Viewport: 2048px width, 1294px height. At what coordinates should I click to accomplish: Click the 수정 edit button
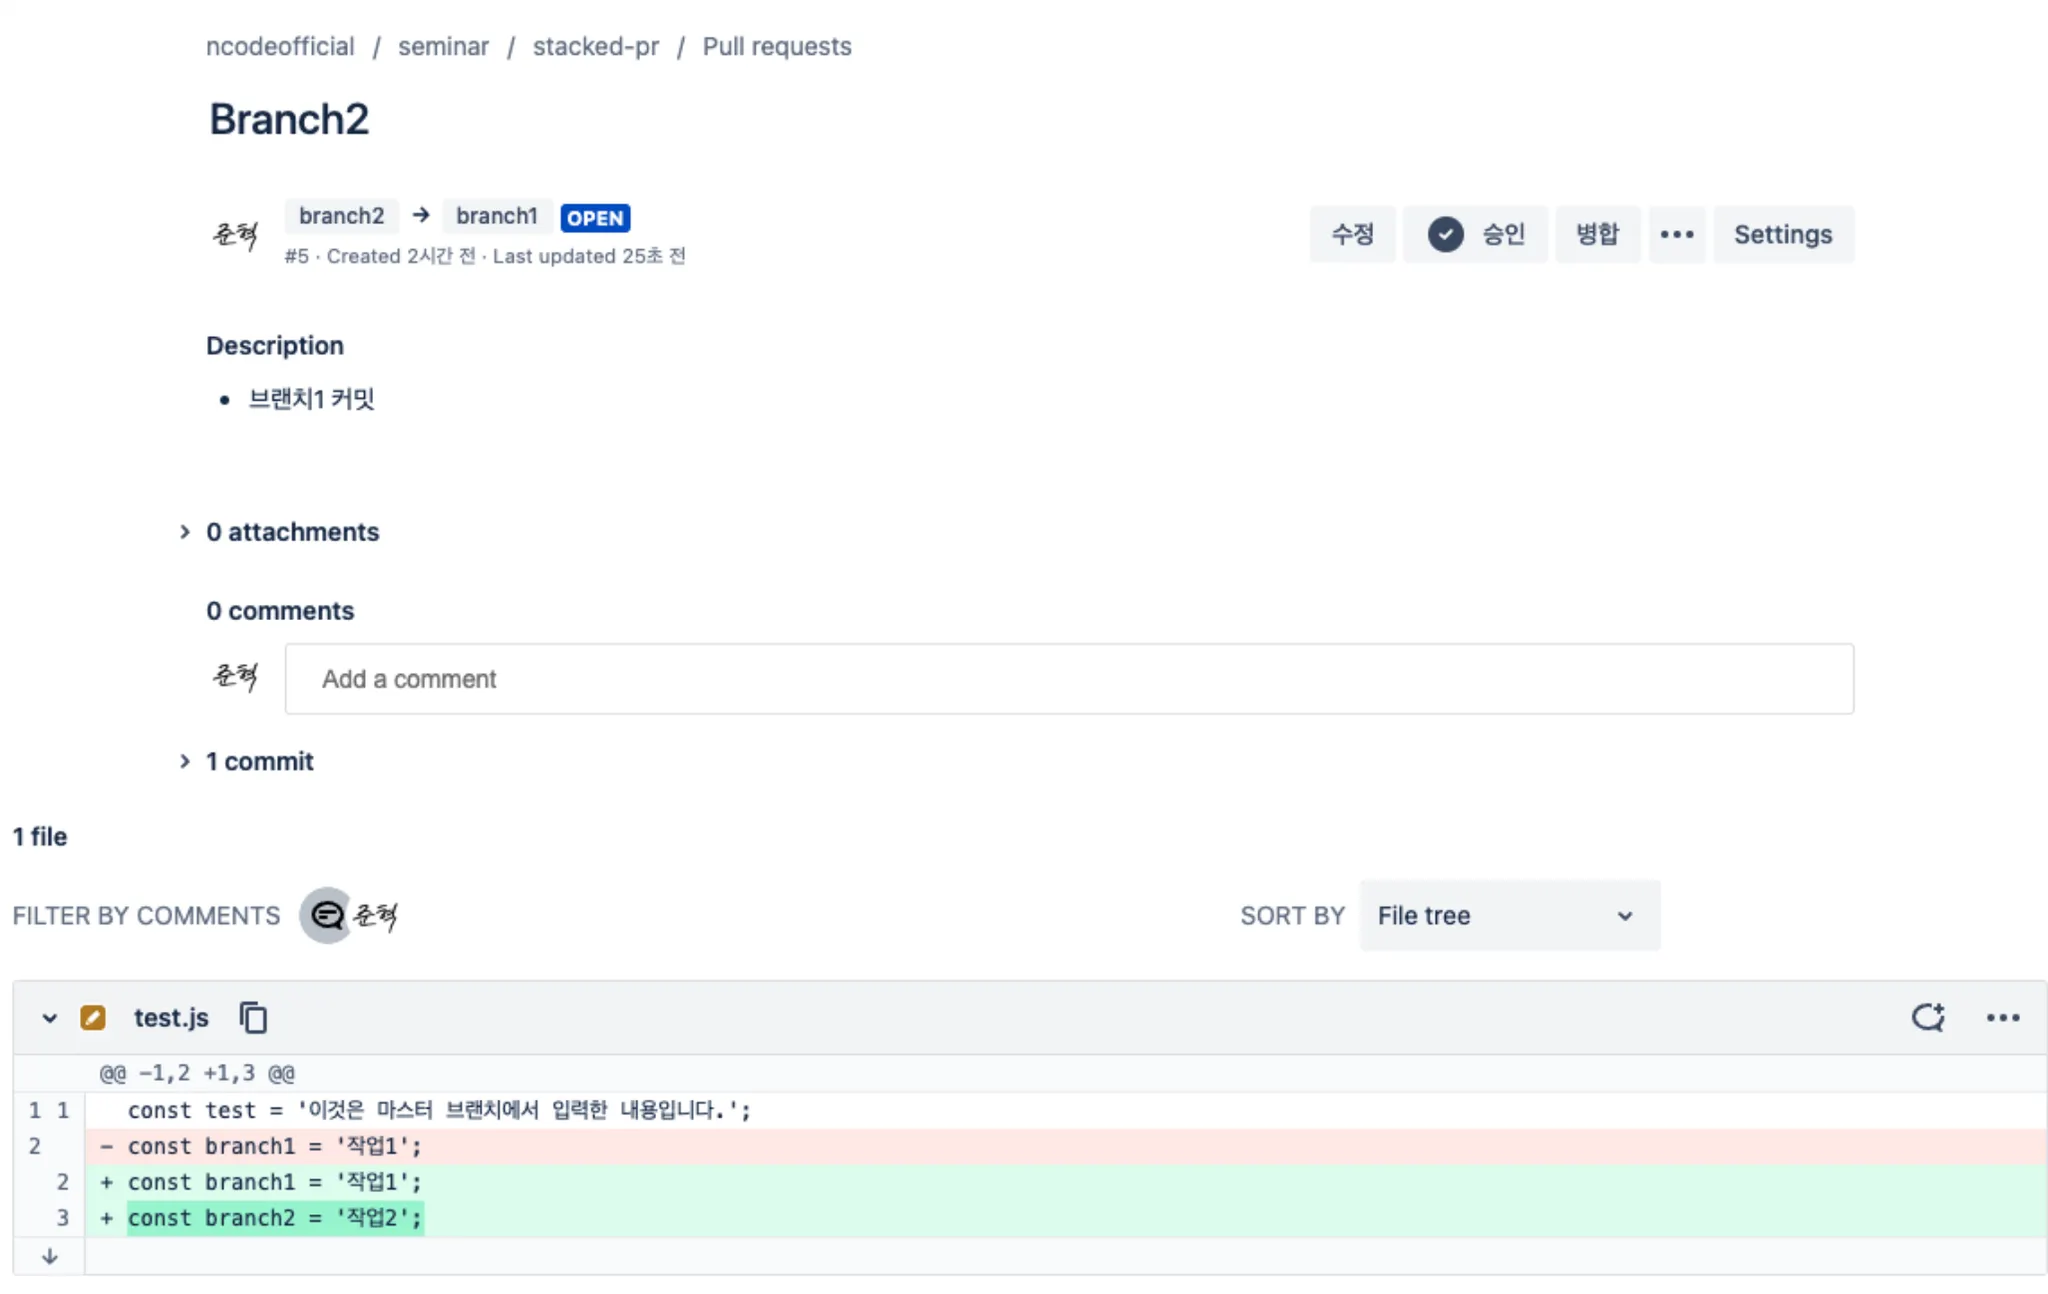(1352, 234)
